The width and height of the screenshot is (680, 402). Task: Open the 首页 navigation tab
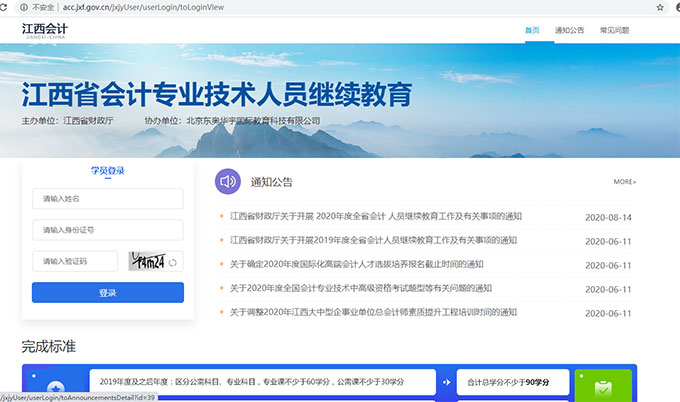532,31
